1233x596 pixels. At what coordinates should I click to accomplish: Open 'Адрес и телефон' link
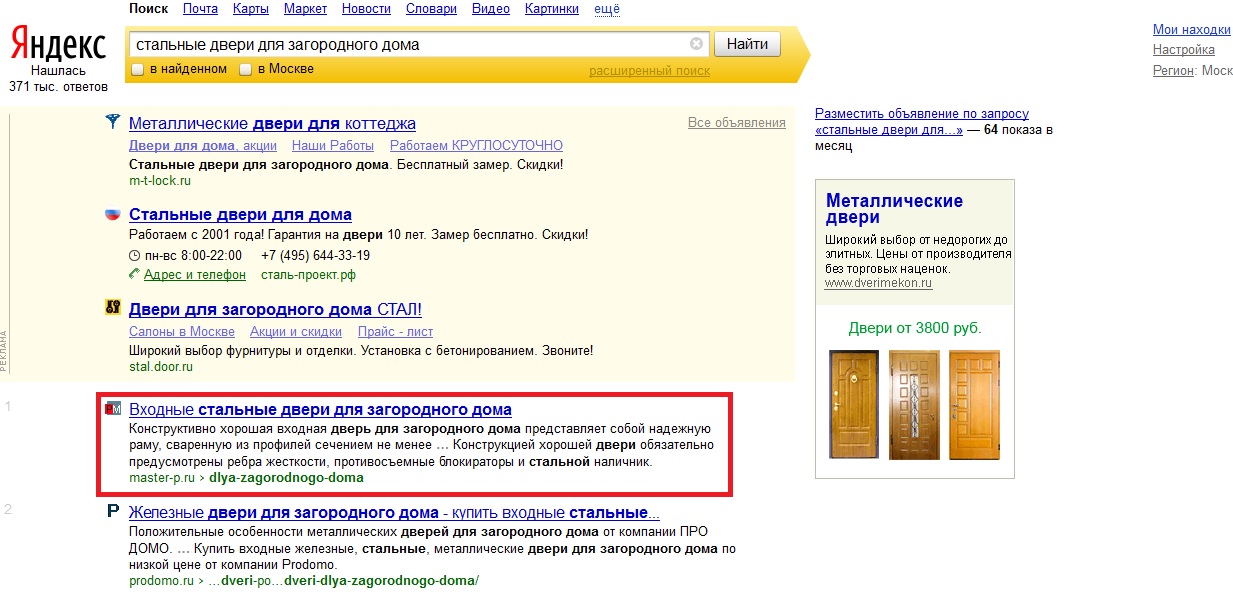pos(195,275)
